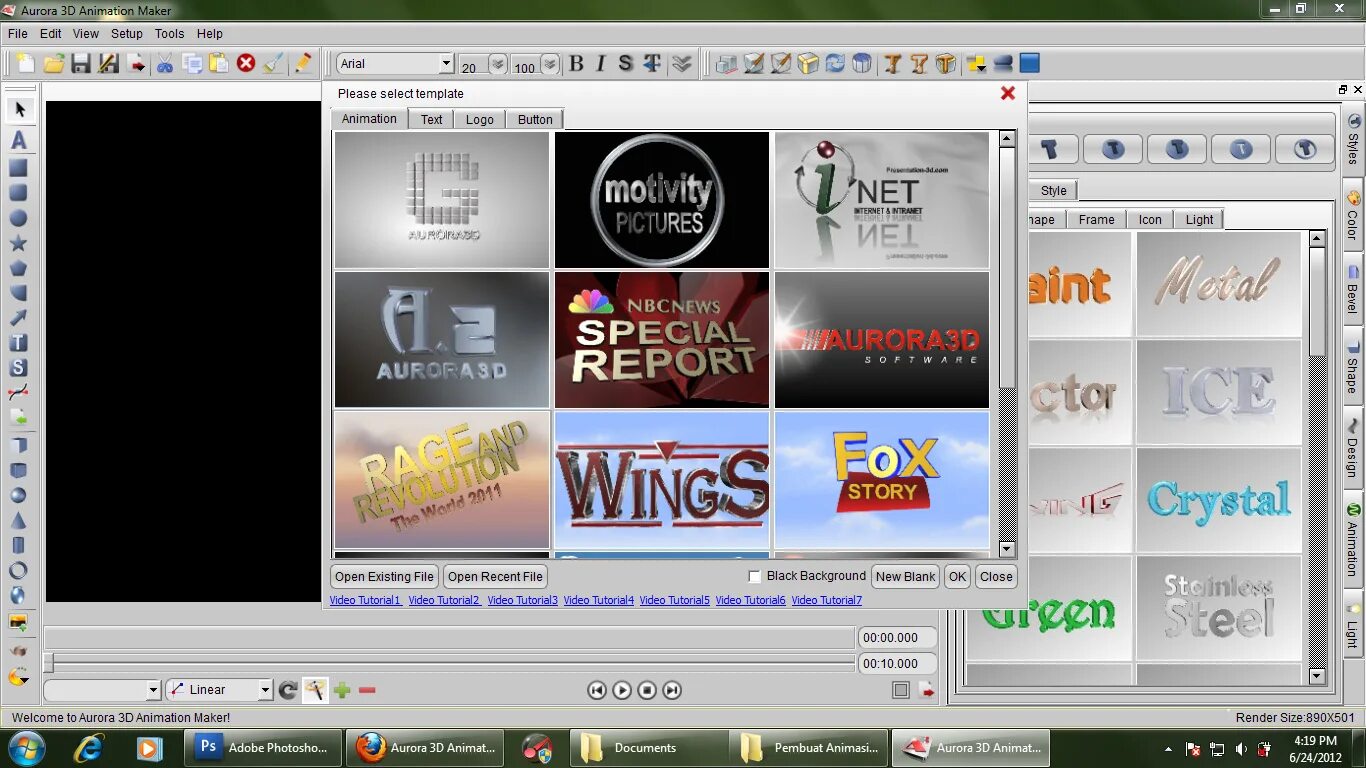Click the export icon beside timeline
The width and height of the screenshot is (1366, 768).
(x=926, y=690)
